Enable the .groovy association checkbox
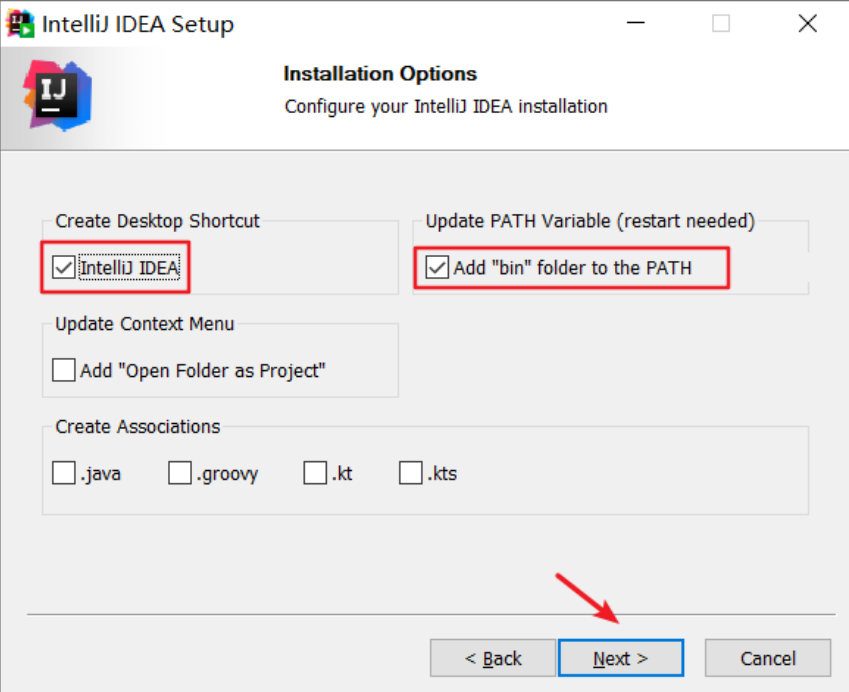Viewport: 849px width, 692px height. [180, 473]
